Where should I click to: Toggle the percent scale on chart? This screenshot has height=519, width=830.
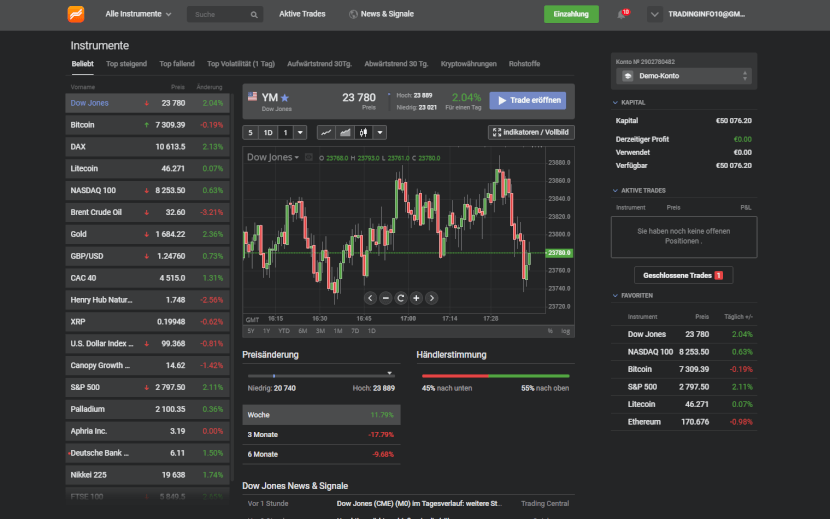click(x=550, y=331)
